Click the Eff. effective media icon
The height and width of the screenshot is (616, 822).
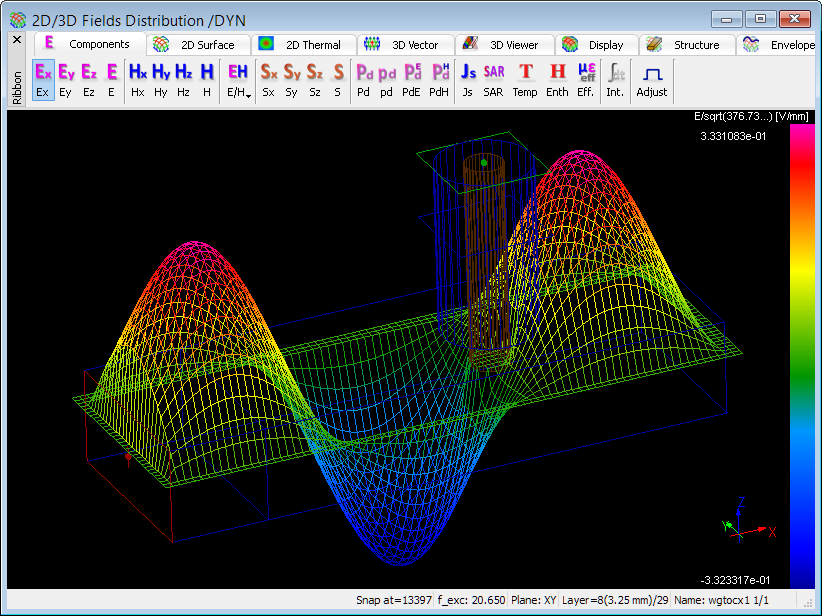[x=586, y=80]
